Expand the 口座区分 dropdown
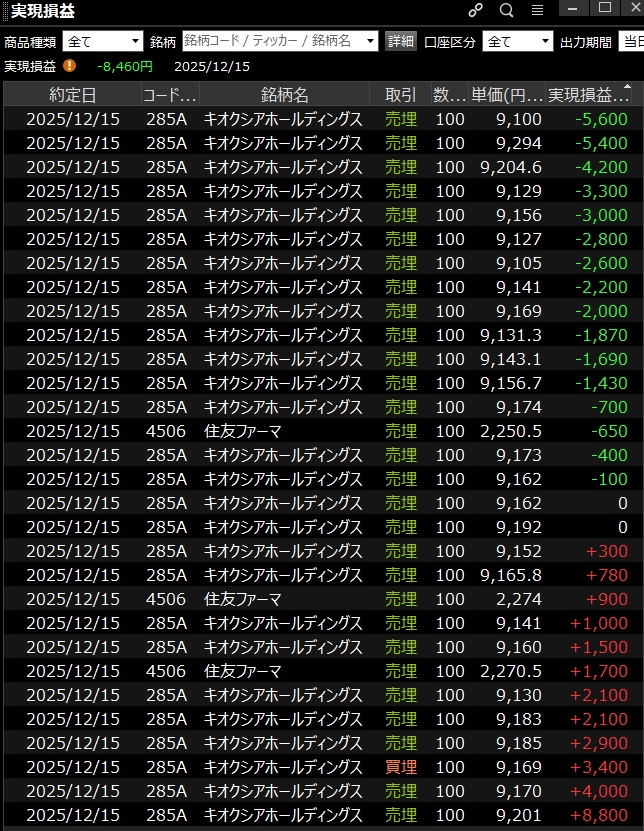This screenshot has width=644, height=831. click(x=545, y=42)
